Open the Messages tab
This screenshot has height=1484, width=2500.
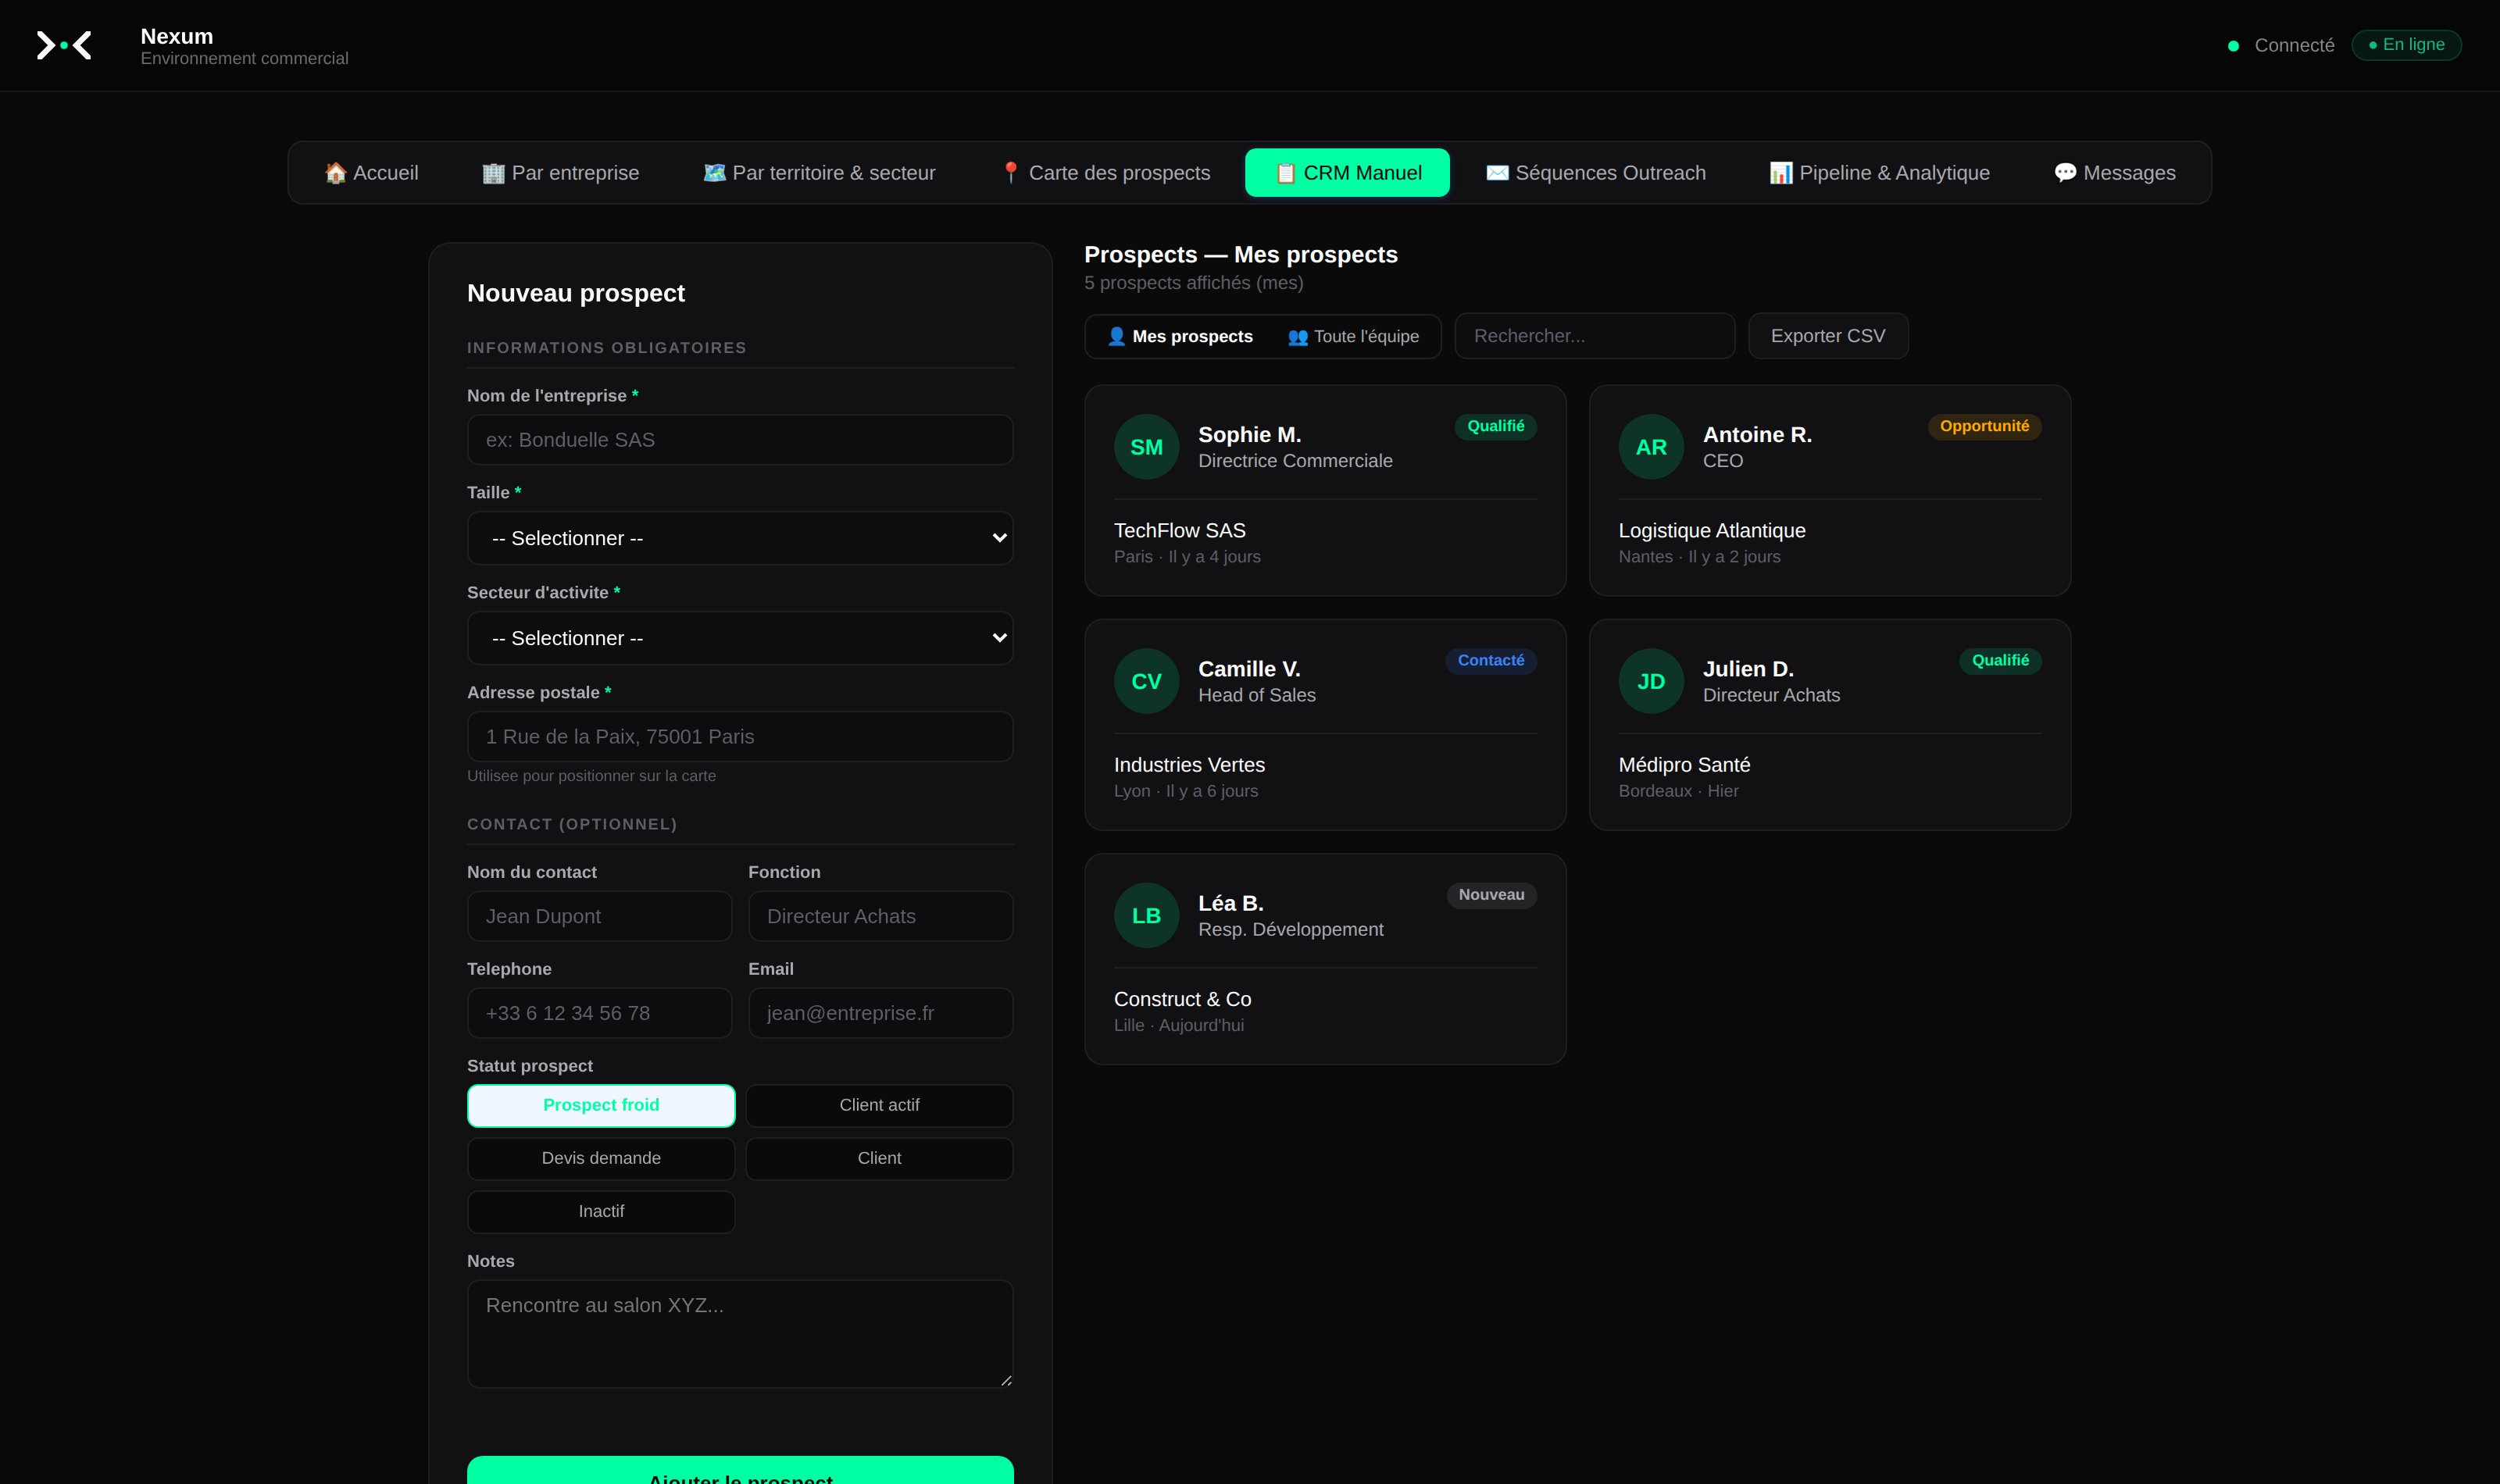[2115, 173]
